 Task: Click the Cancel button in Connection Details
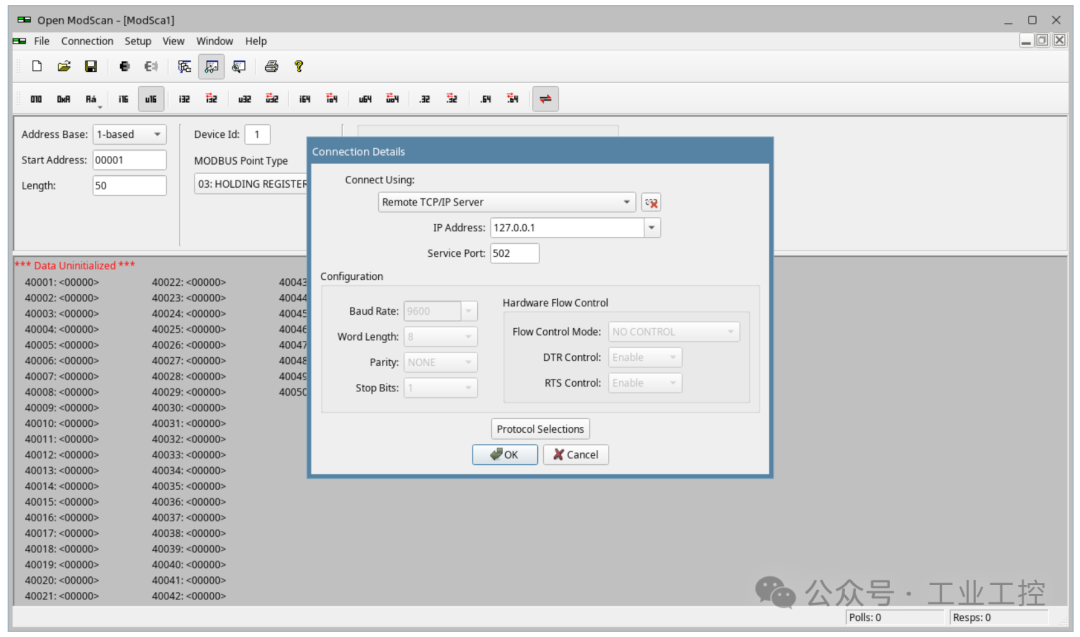pyautogui.click(x=575, y=455)
